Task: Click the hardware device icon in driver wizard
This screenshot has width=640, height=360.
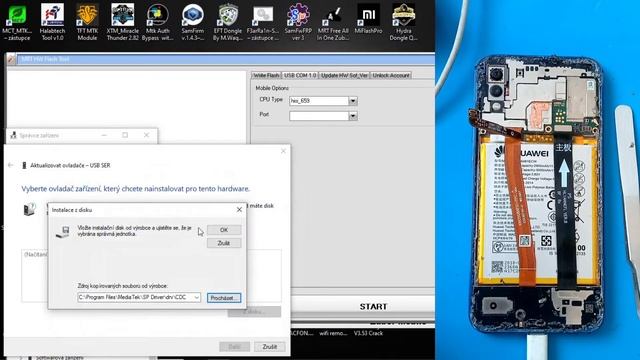Action: pos(29,209)
